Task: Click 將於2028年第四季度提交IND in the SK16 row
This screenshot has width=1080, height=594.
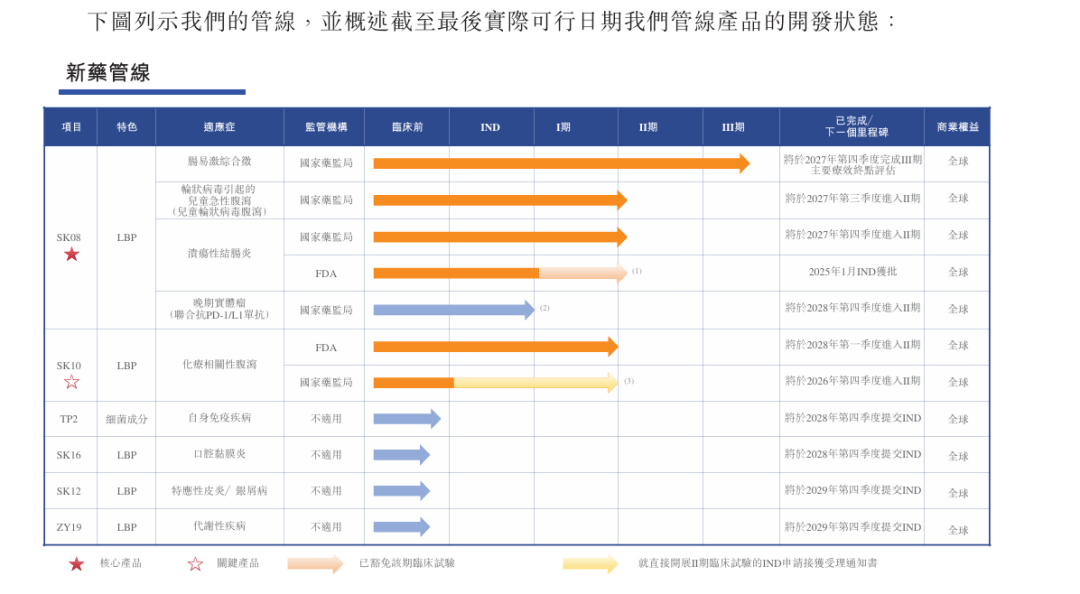Action: coord(853,455)
